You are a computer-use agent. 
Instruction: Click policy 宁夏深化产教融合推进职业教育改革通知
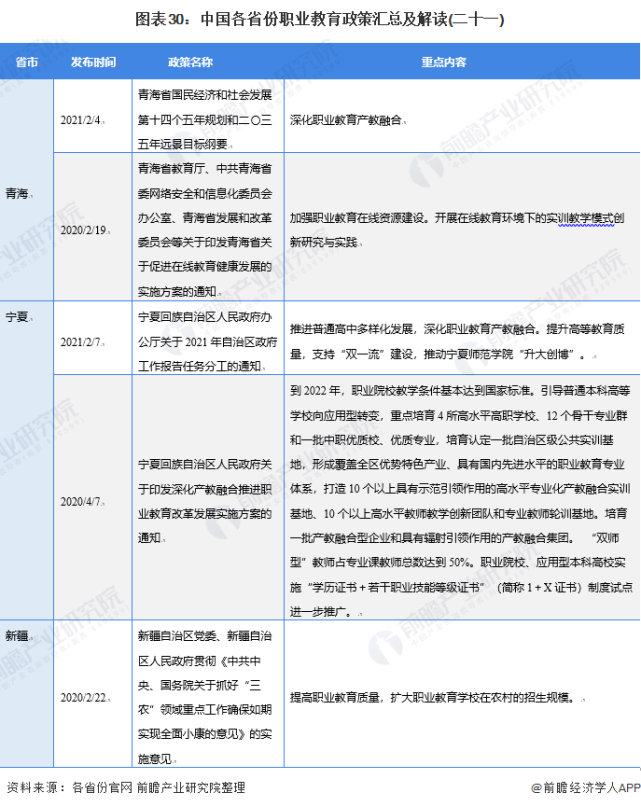[x=204, y=501]
